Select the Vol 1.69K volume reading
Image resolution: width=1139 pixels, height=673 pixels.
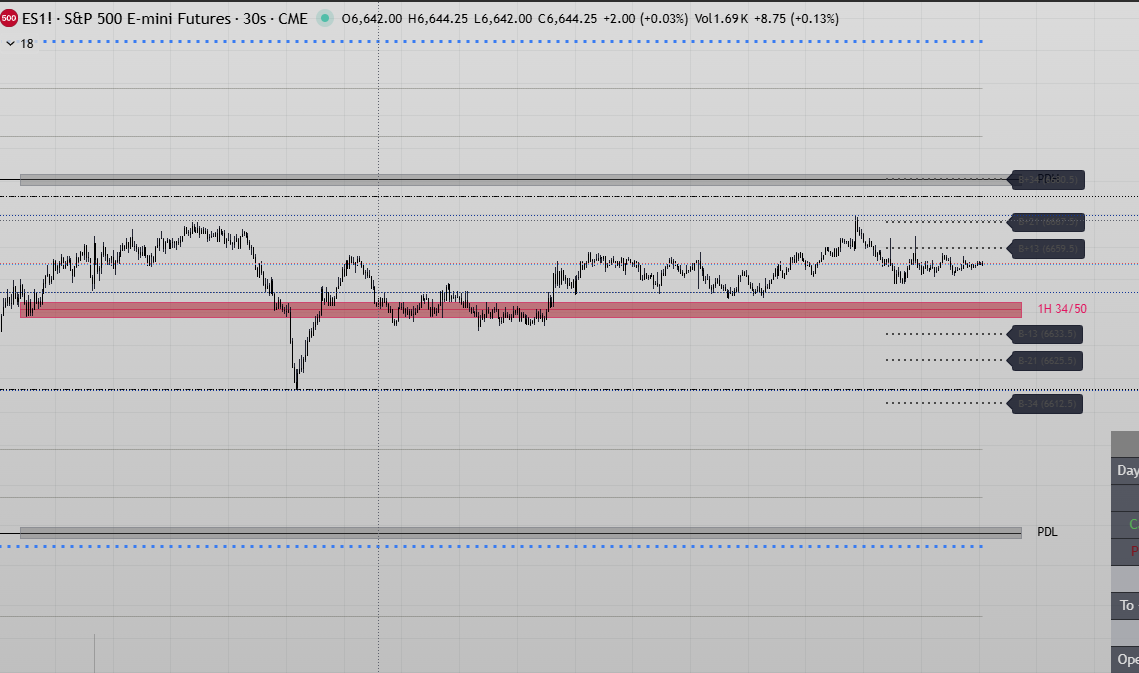tap(721, 18)
